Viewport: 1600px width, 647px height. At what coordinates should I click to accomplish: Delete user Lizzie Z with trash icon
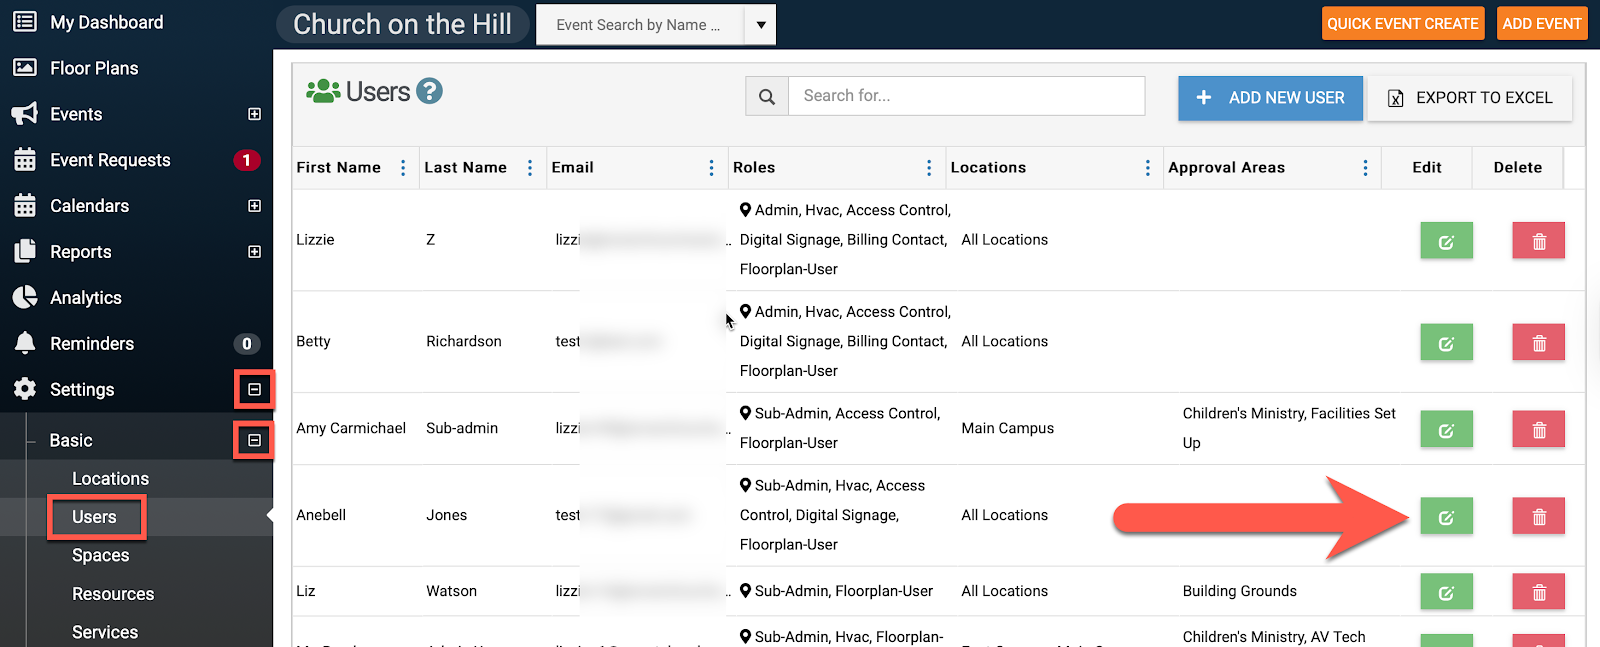point(1538,241)
